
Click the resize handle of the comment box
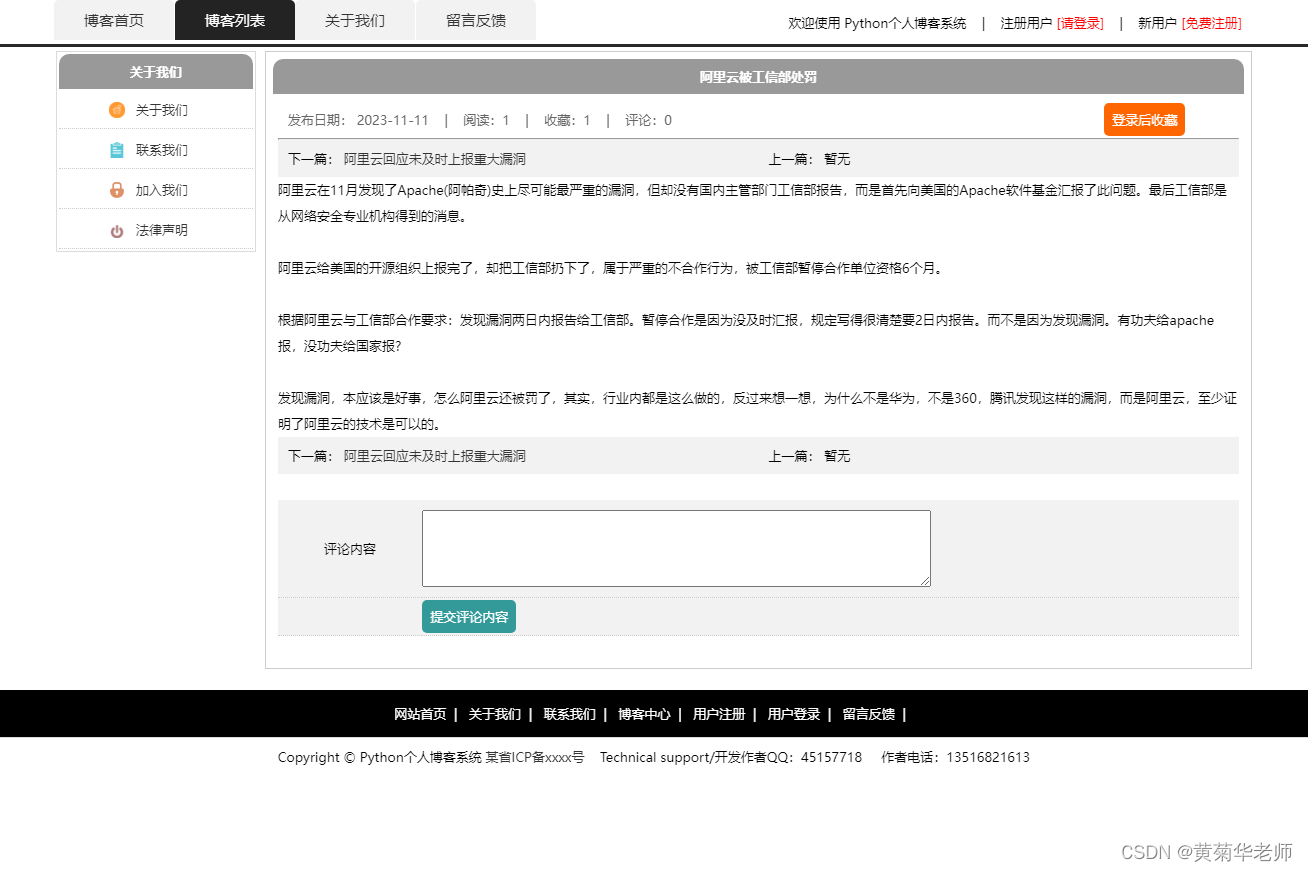coord(925,581)
